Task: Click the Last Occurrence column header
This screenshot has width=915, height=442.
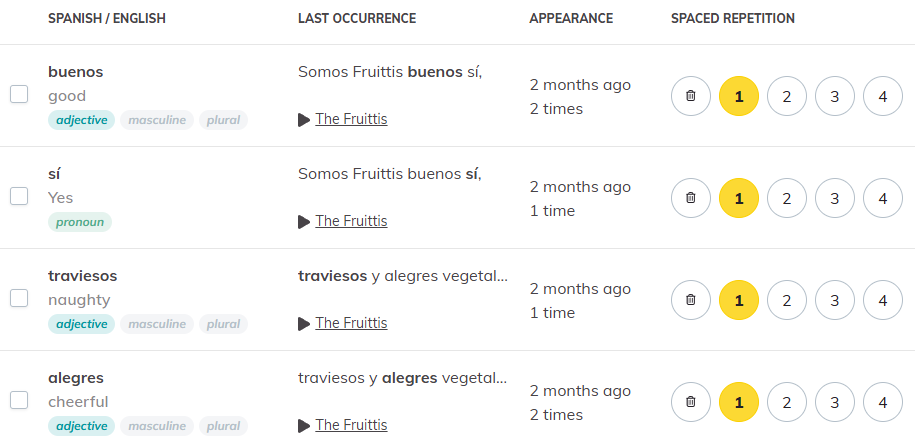Action: [357, 19]
